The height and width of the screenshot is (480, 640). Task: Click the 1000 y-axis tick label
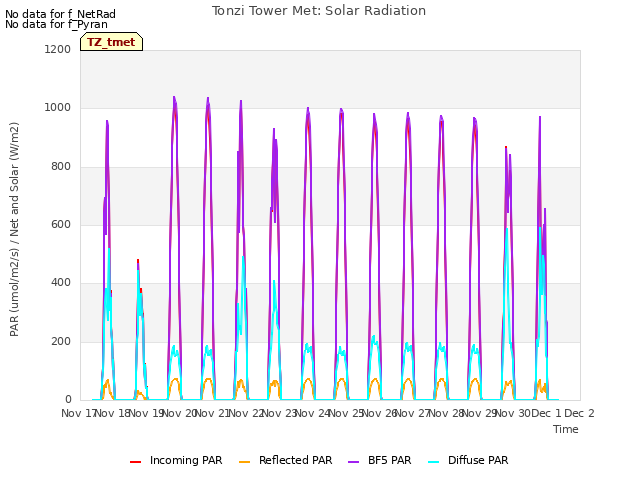[x=58, y=107]
